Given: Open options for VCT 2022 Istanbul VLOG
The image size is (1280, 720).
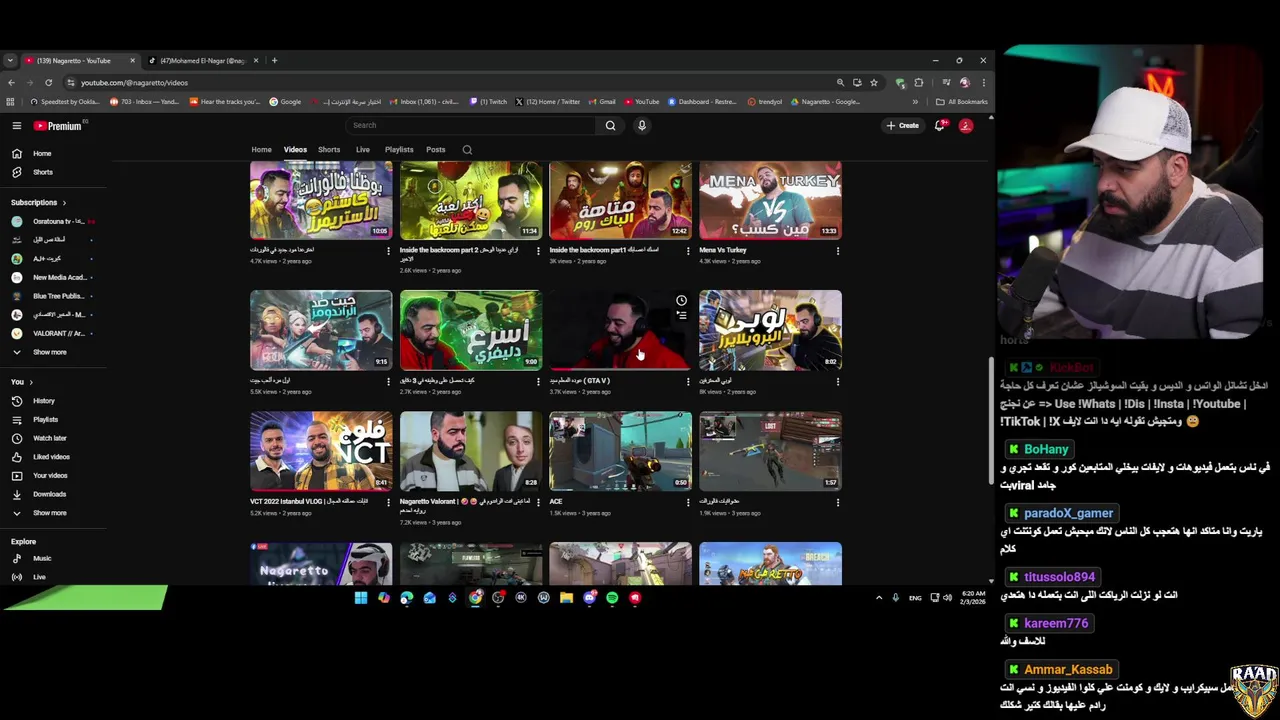Looking at the screenshot, I should tap(388, 502).
